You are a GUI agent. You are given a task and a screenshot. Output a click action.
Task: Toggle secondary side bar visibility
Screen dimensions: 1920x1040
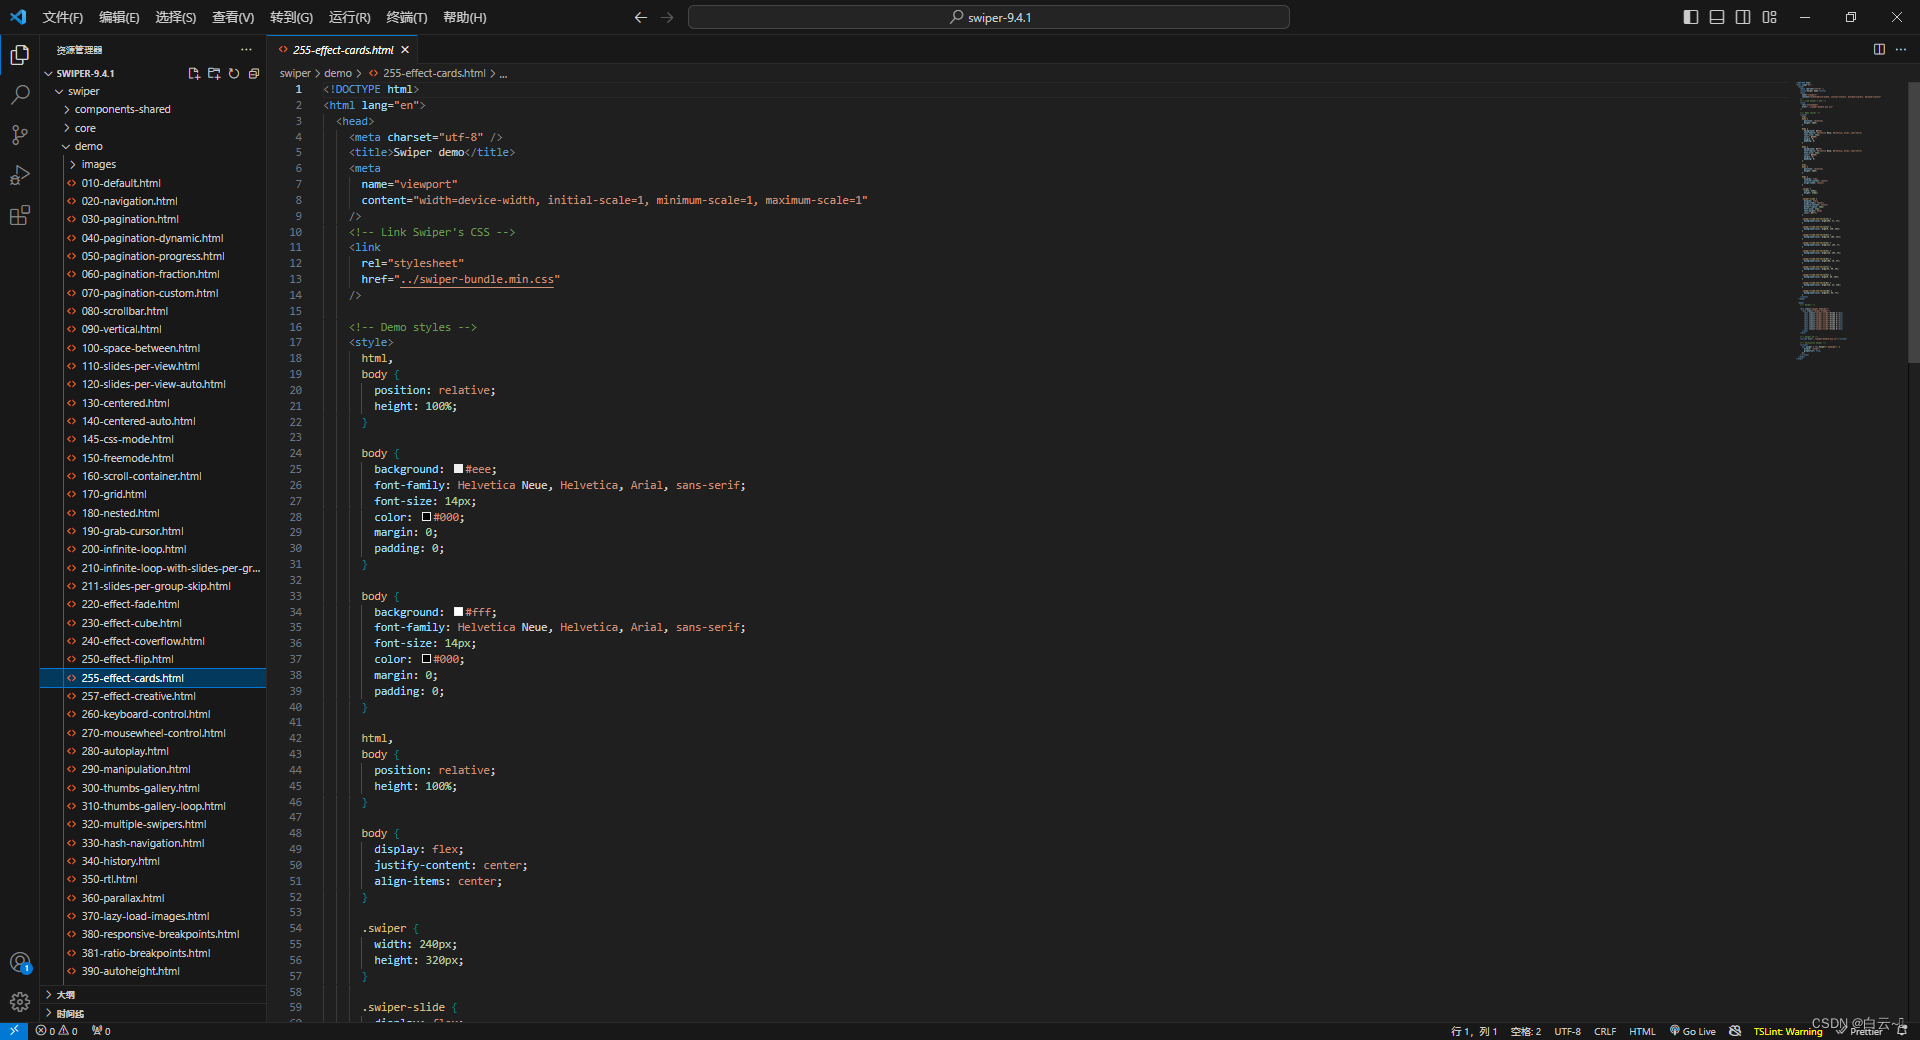[1743, 17]
